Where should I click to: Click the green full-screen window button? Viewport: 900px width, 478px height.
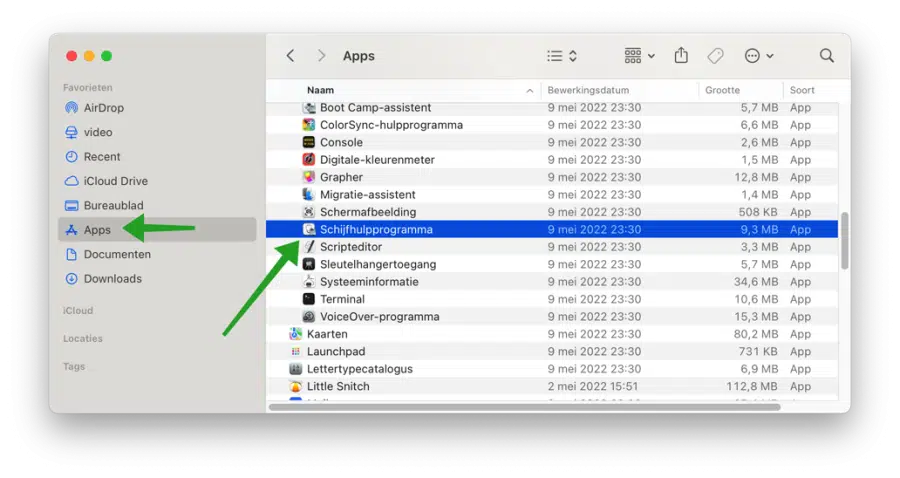107,56
